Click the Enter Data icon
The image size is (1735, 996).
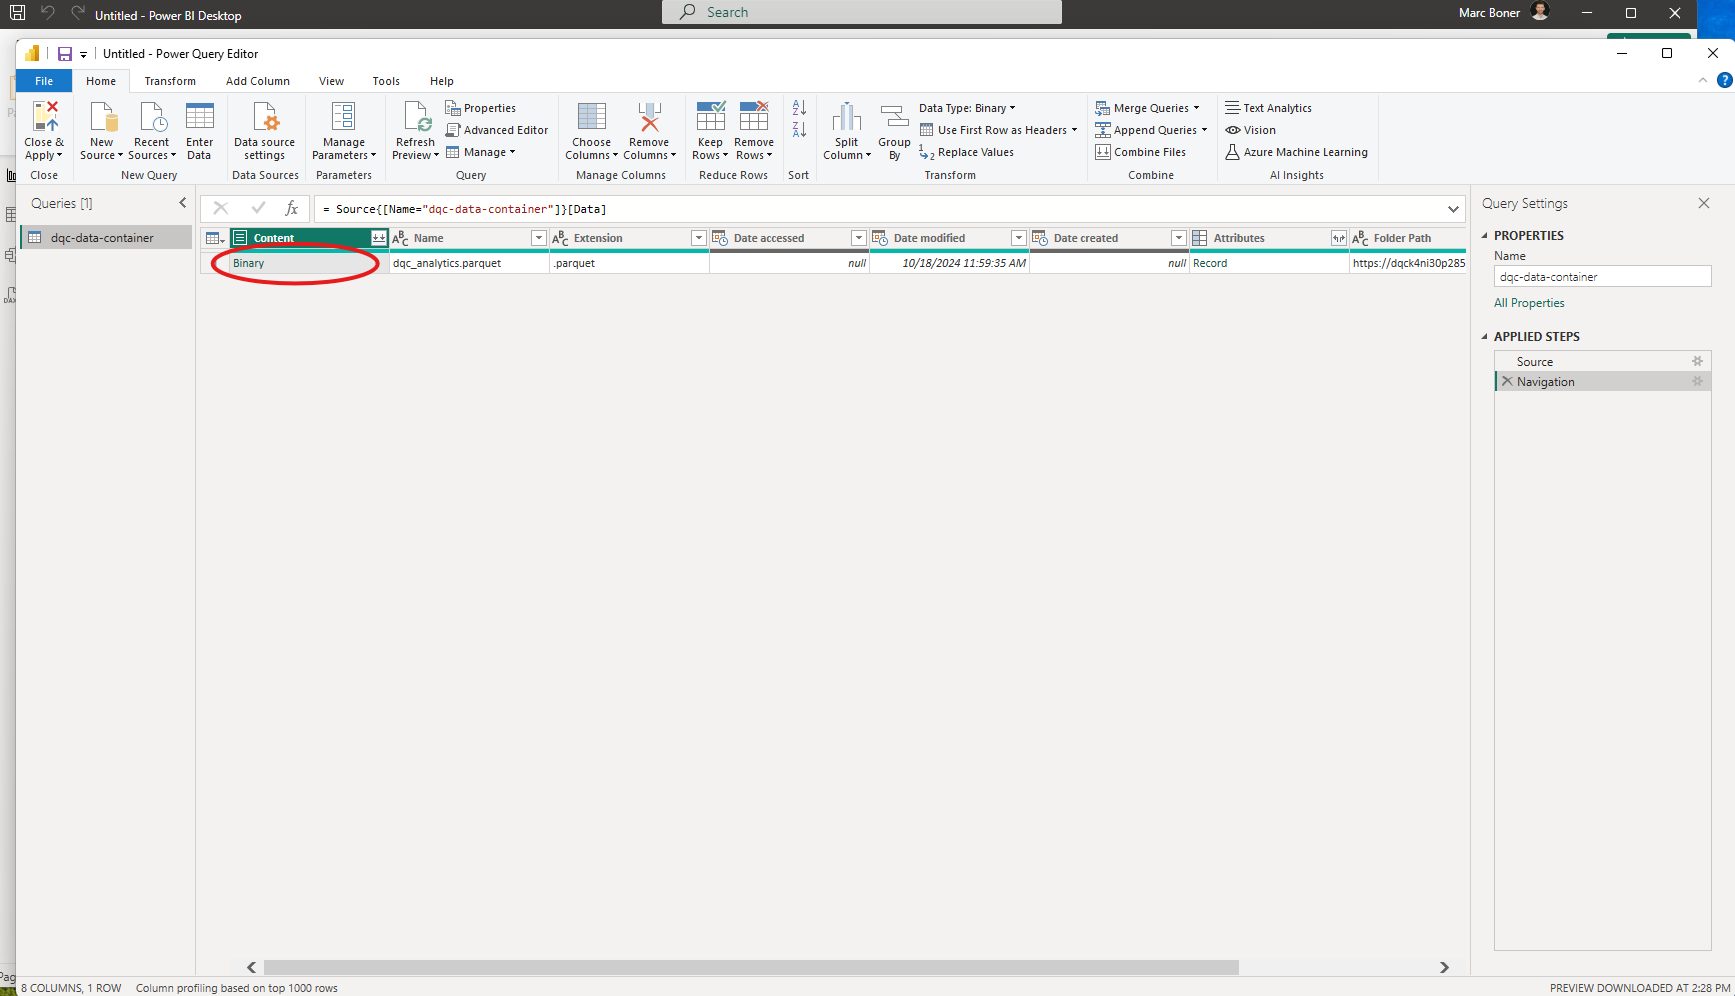200,117
